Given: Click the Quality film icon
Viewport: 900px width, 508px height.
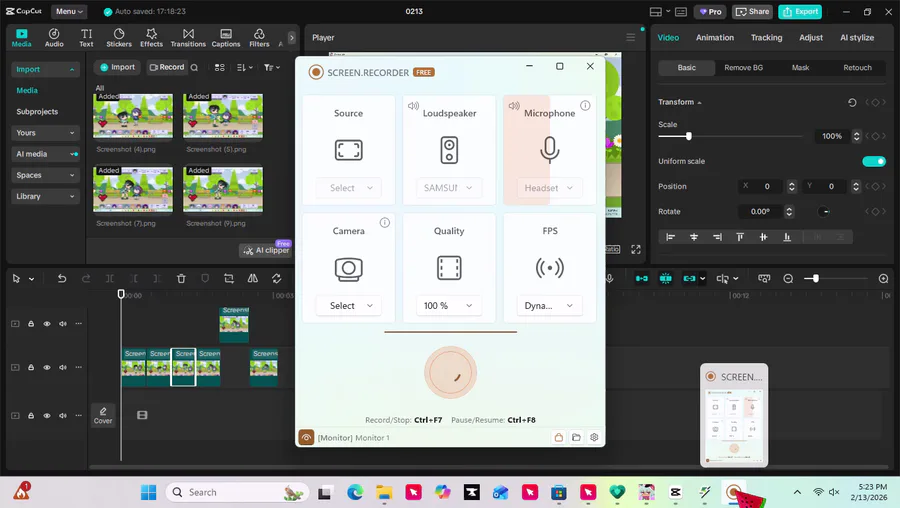Looking at the screenshot, I should coord(449,268).
